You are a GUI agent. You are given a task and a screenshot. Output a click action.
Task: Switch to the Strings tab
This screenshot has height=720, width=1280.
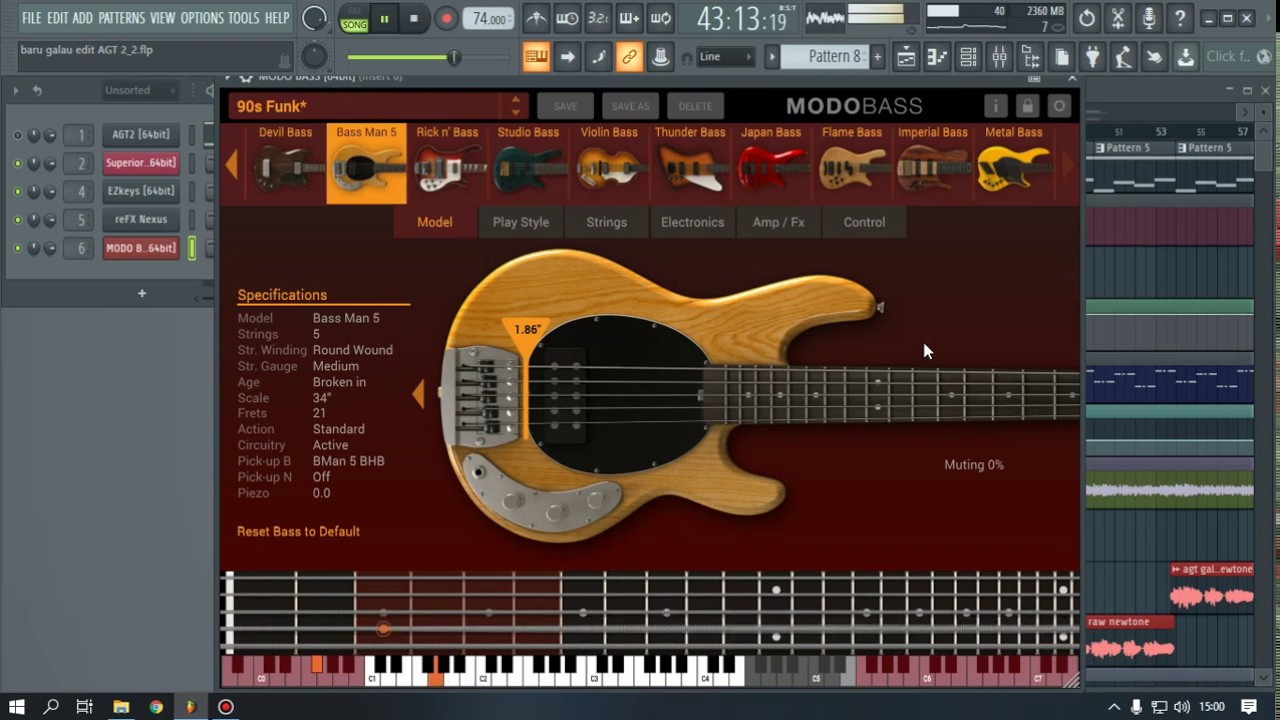606,222
